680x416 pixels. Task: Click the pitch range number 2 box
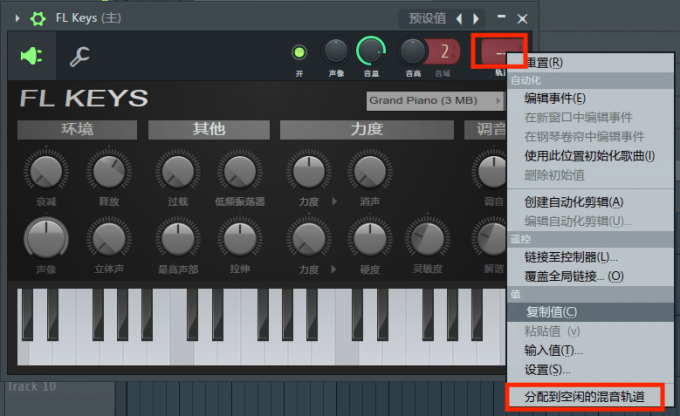(443, 51)
